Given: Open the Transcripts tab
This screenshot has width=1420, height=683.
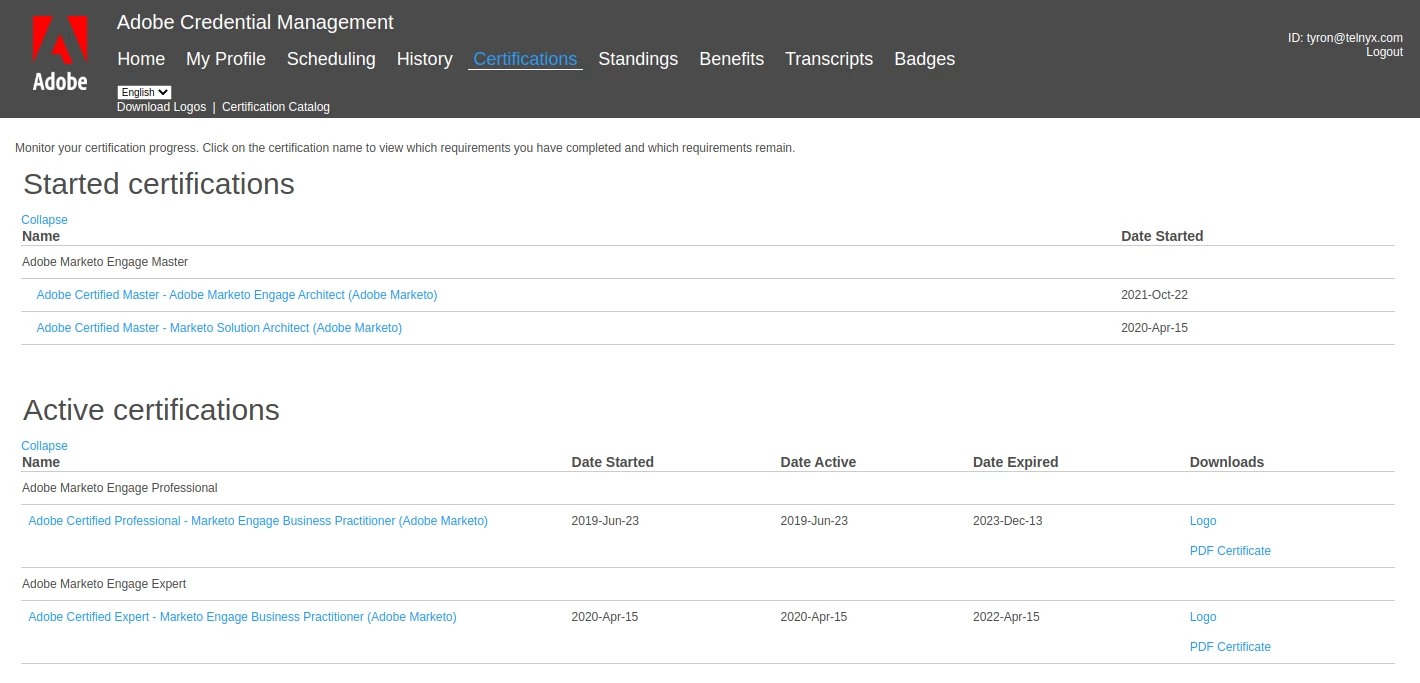Looking at the screenshot, I should click(x=829, y=59).
